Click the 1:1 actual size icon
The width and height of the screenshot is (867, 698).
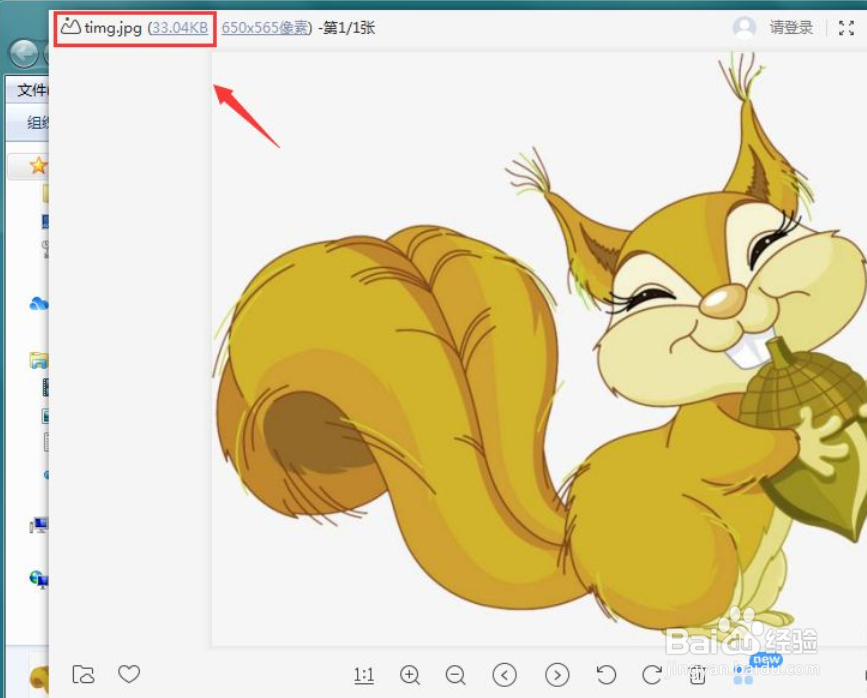coord(365,675)
